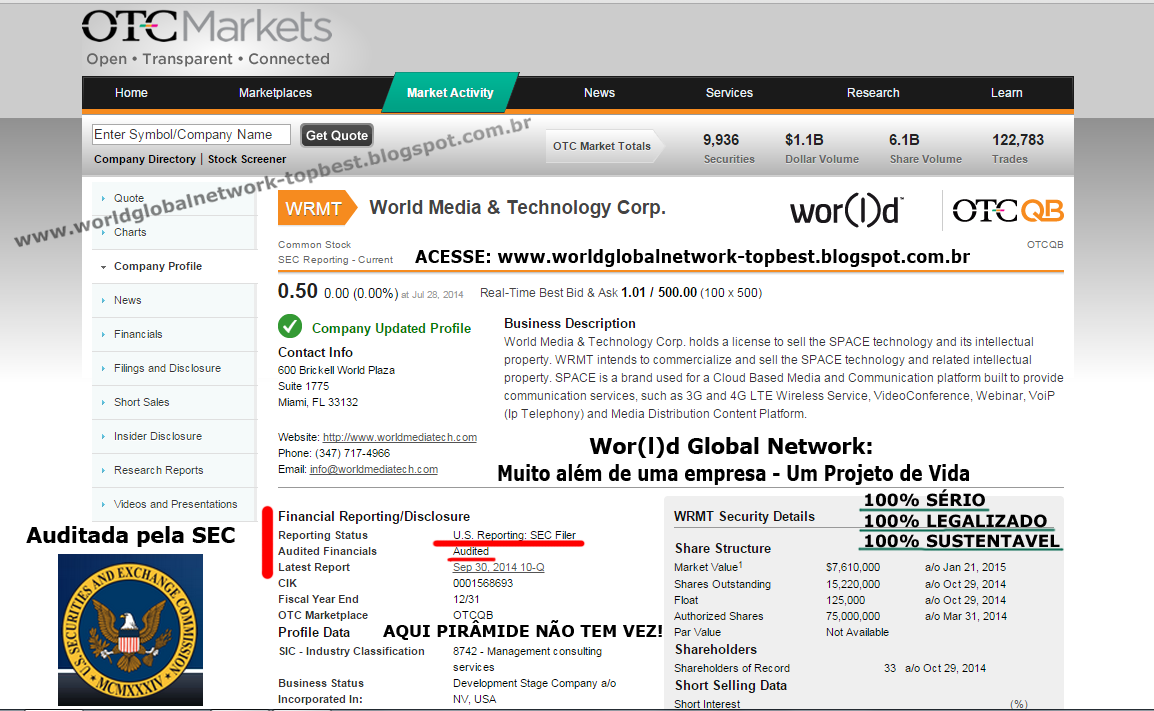Click the info@worldmediatech.com email link
This screenshot has height=711, width=1154.
(374, 470)
